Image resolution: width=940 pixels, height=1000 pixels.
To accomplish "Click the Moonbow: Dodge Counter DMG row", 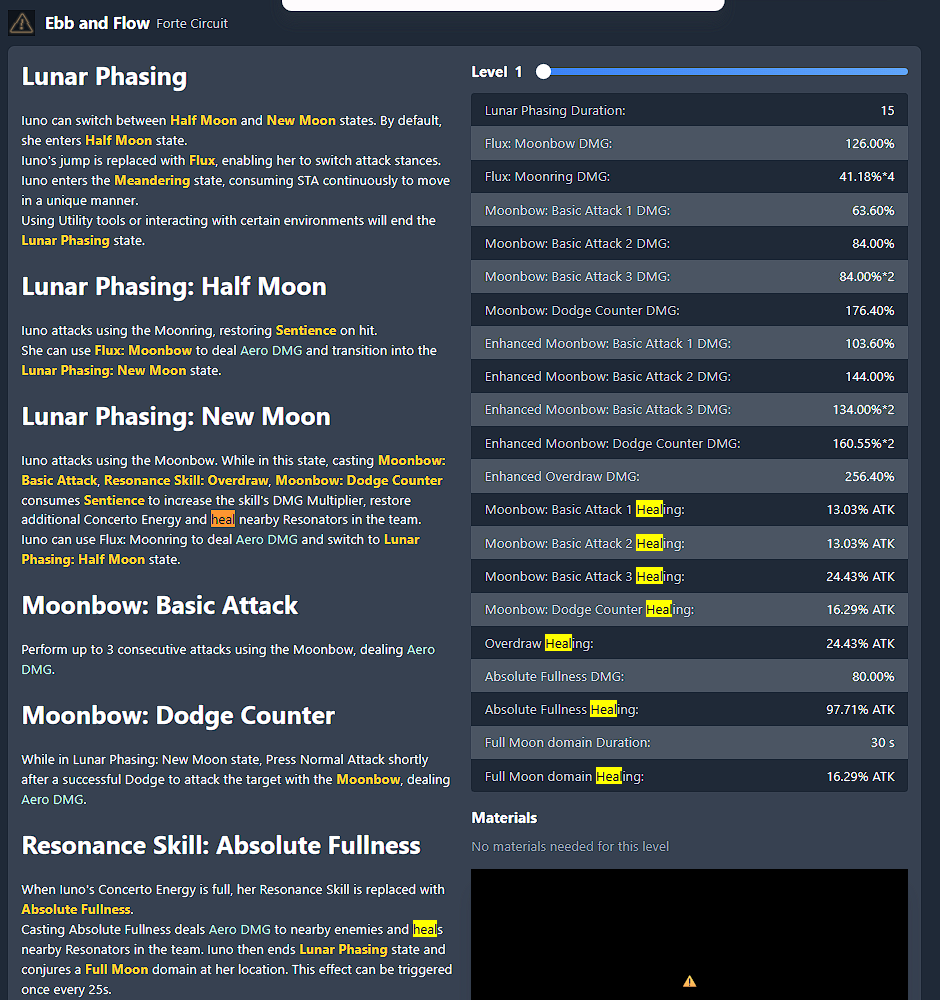I will point(689,311).
